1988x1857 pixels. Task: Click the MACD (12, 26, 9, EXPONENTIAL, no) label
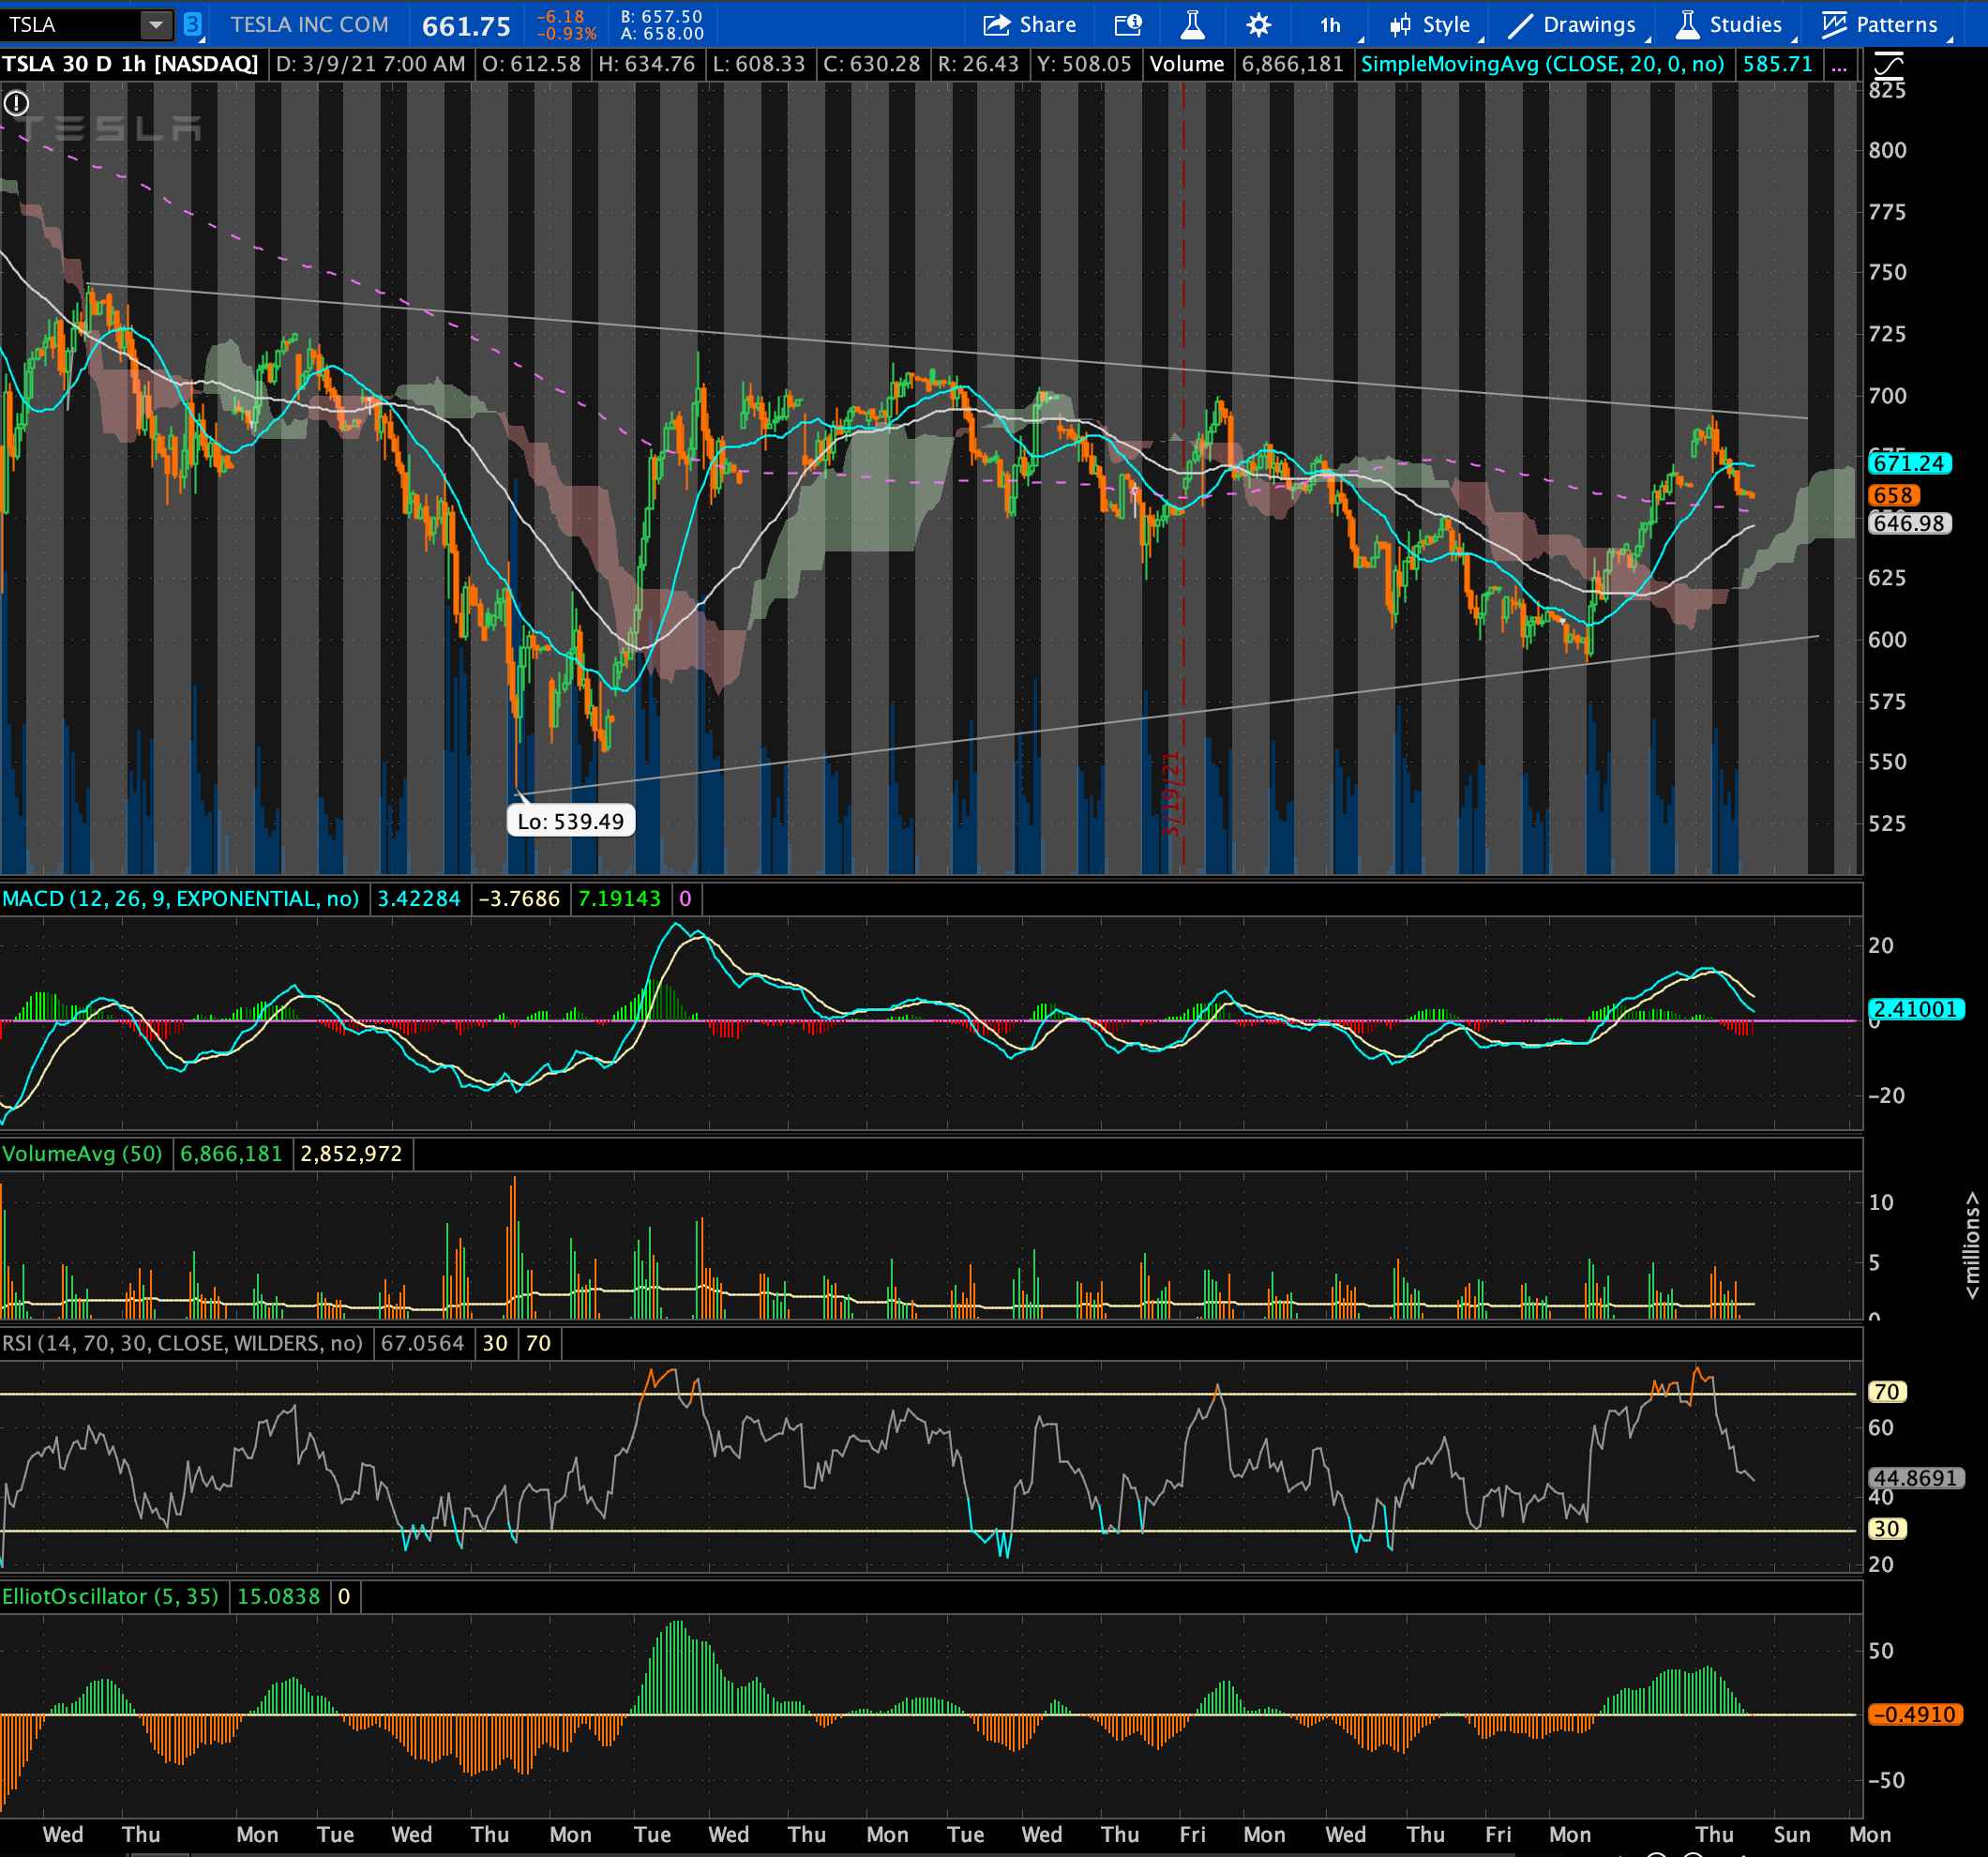click(180, 898)
